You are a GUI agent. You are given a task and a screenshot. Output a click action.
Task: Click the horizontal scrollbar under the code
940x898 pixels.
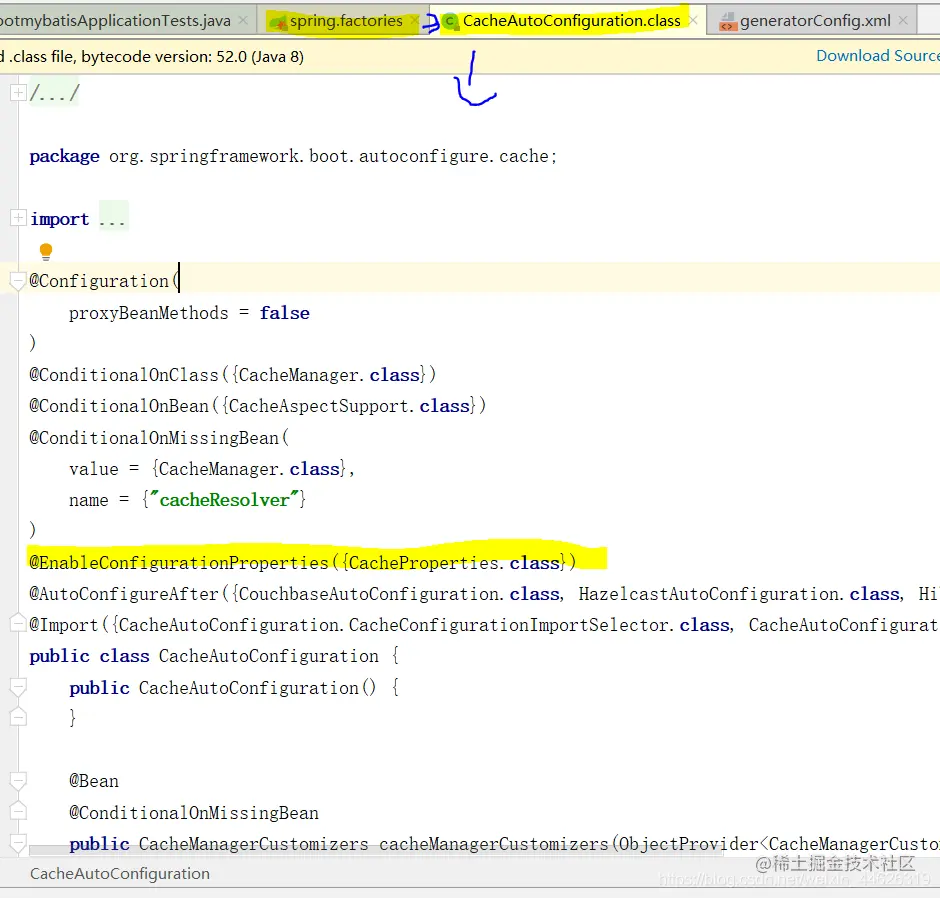coord(376,850)
